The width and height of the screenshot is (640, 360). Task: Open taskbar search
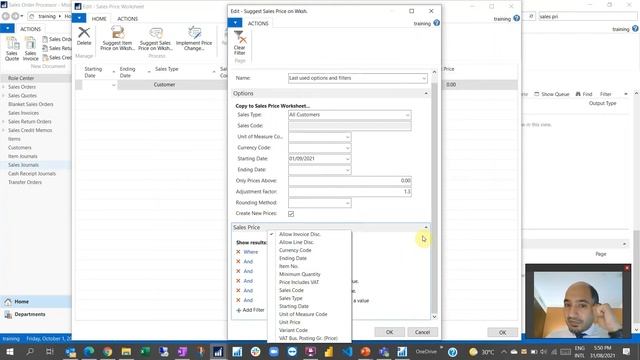point(30,351)
